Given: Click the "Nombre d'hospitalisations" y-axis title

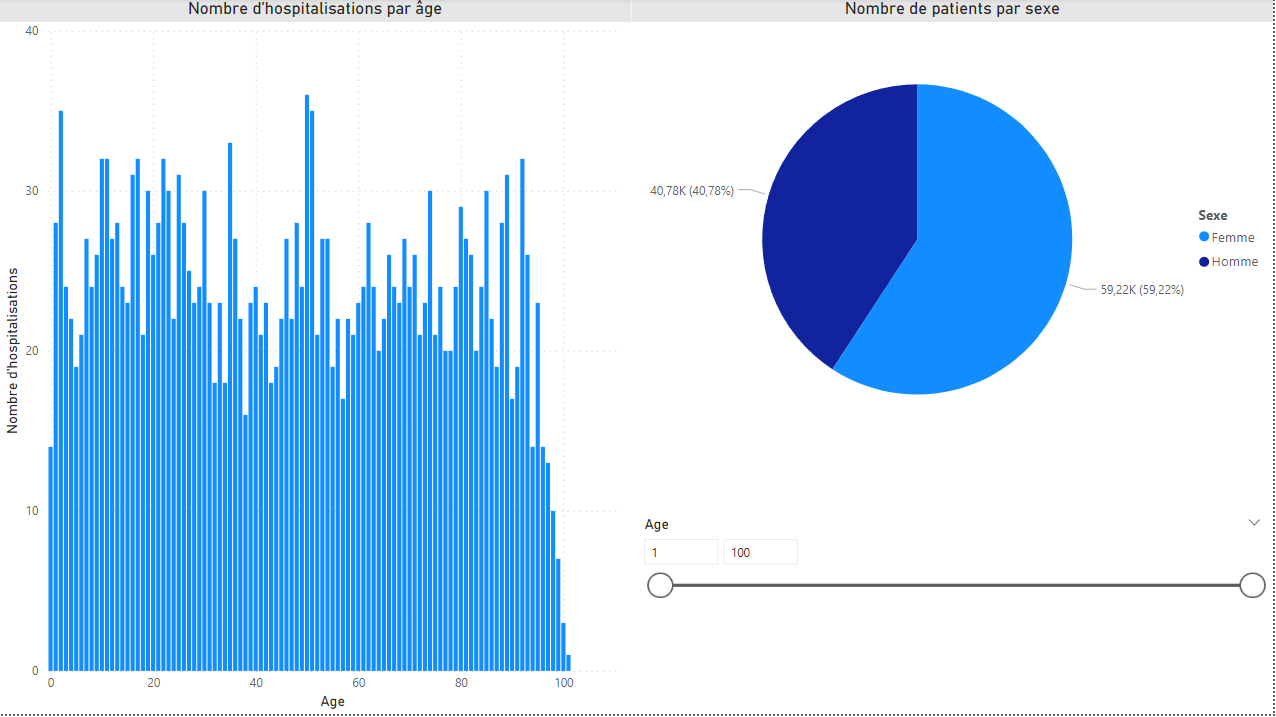Looking at the screenshot, I should [13, 350].
